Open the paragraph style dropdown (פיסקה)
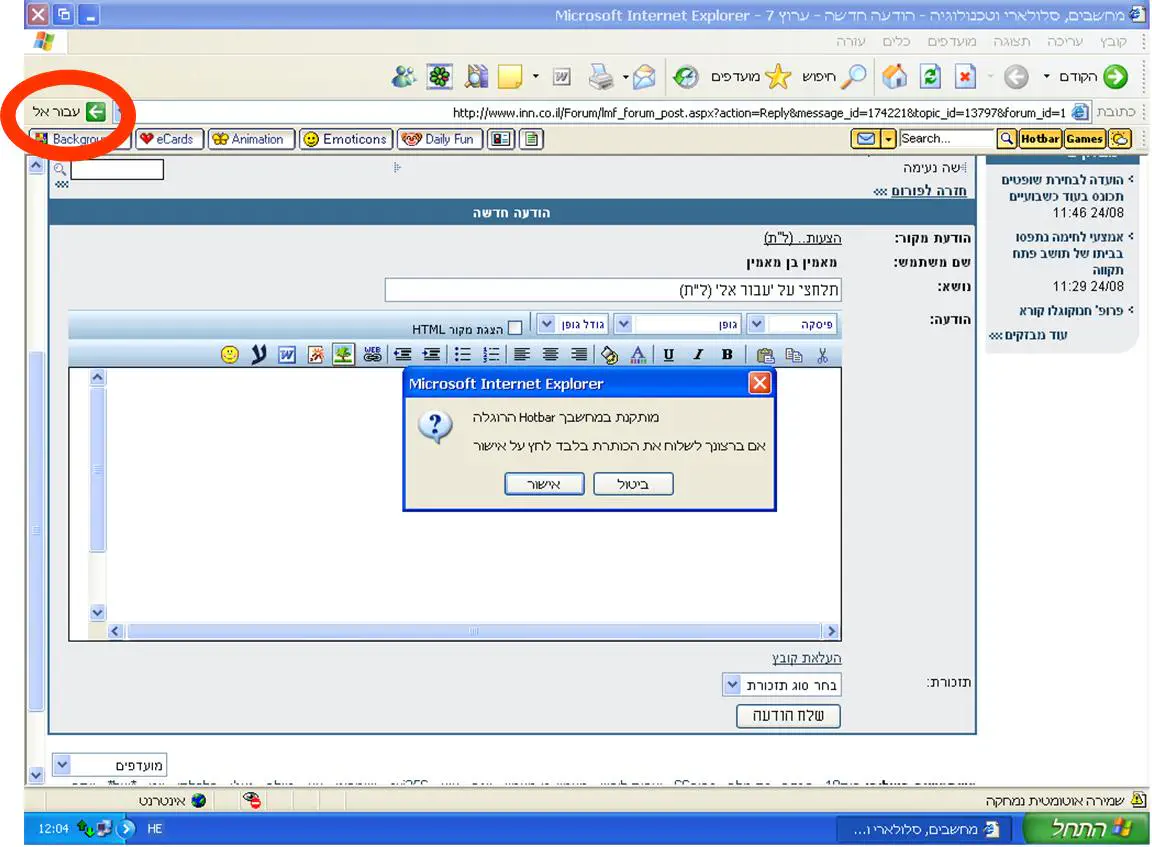This screenshot has width=1152, height=847. click(757, 324)
